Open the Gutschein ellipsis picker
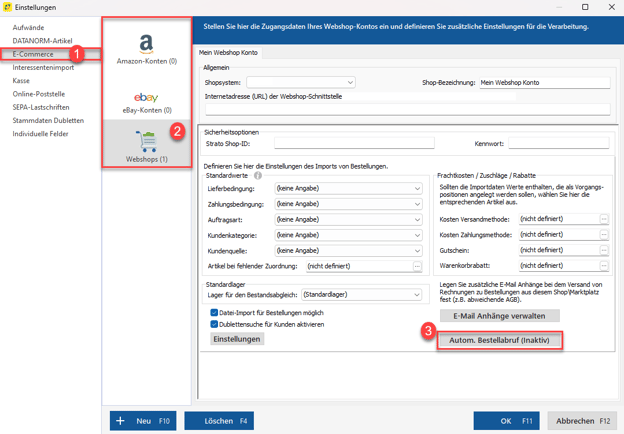 pyautogui.click(x=604, y=250)
